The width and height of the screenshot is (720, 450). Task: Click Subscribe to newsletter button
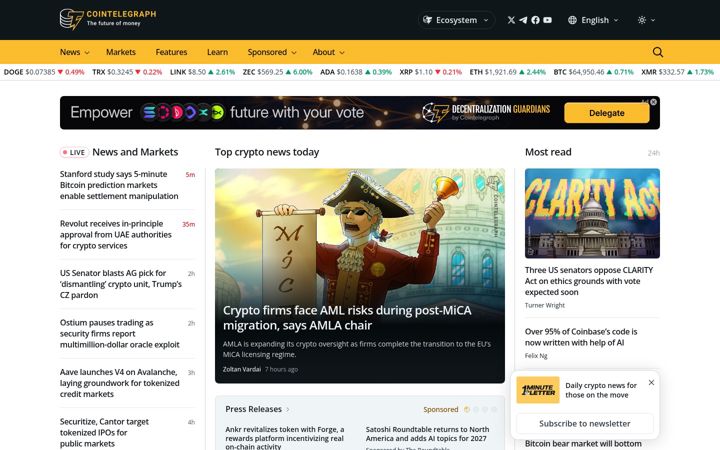585,423
